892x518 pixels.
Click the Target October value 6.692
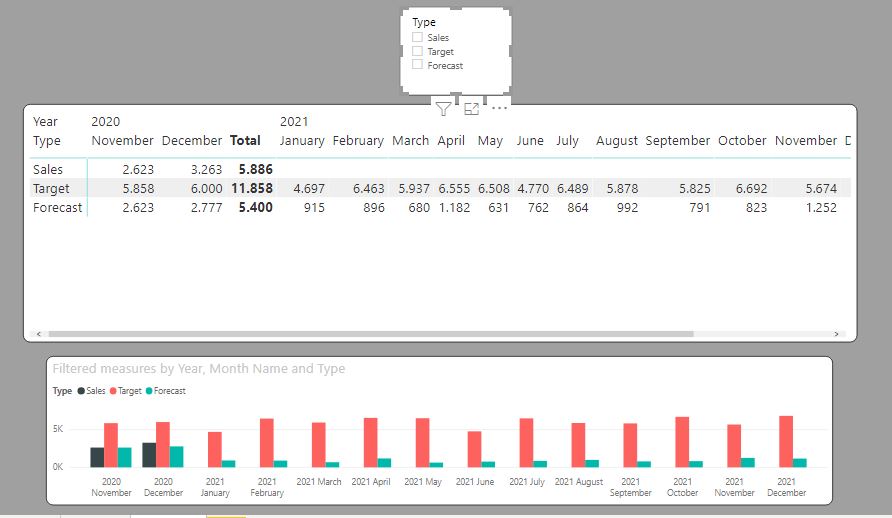pyautogui.click(x=751, y=188)
